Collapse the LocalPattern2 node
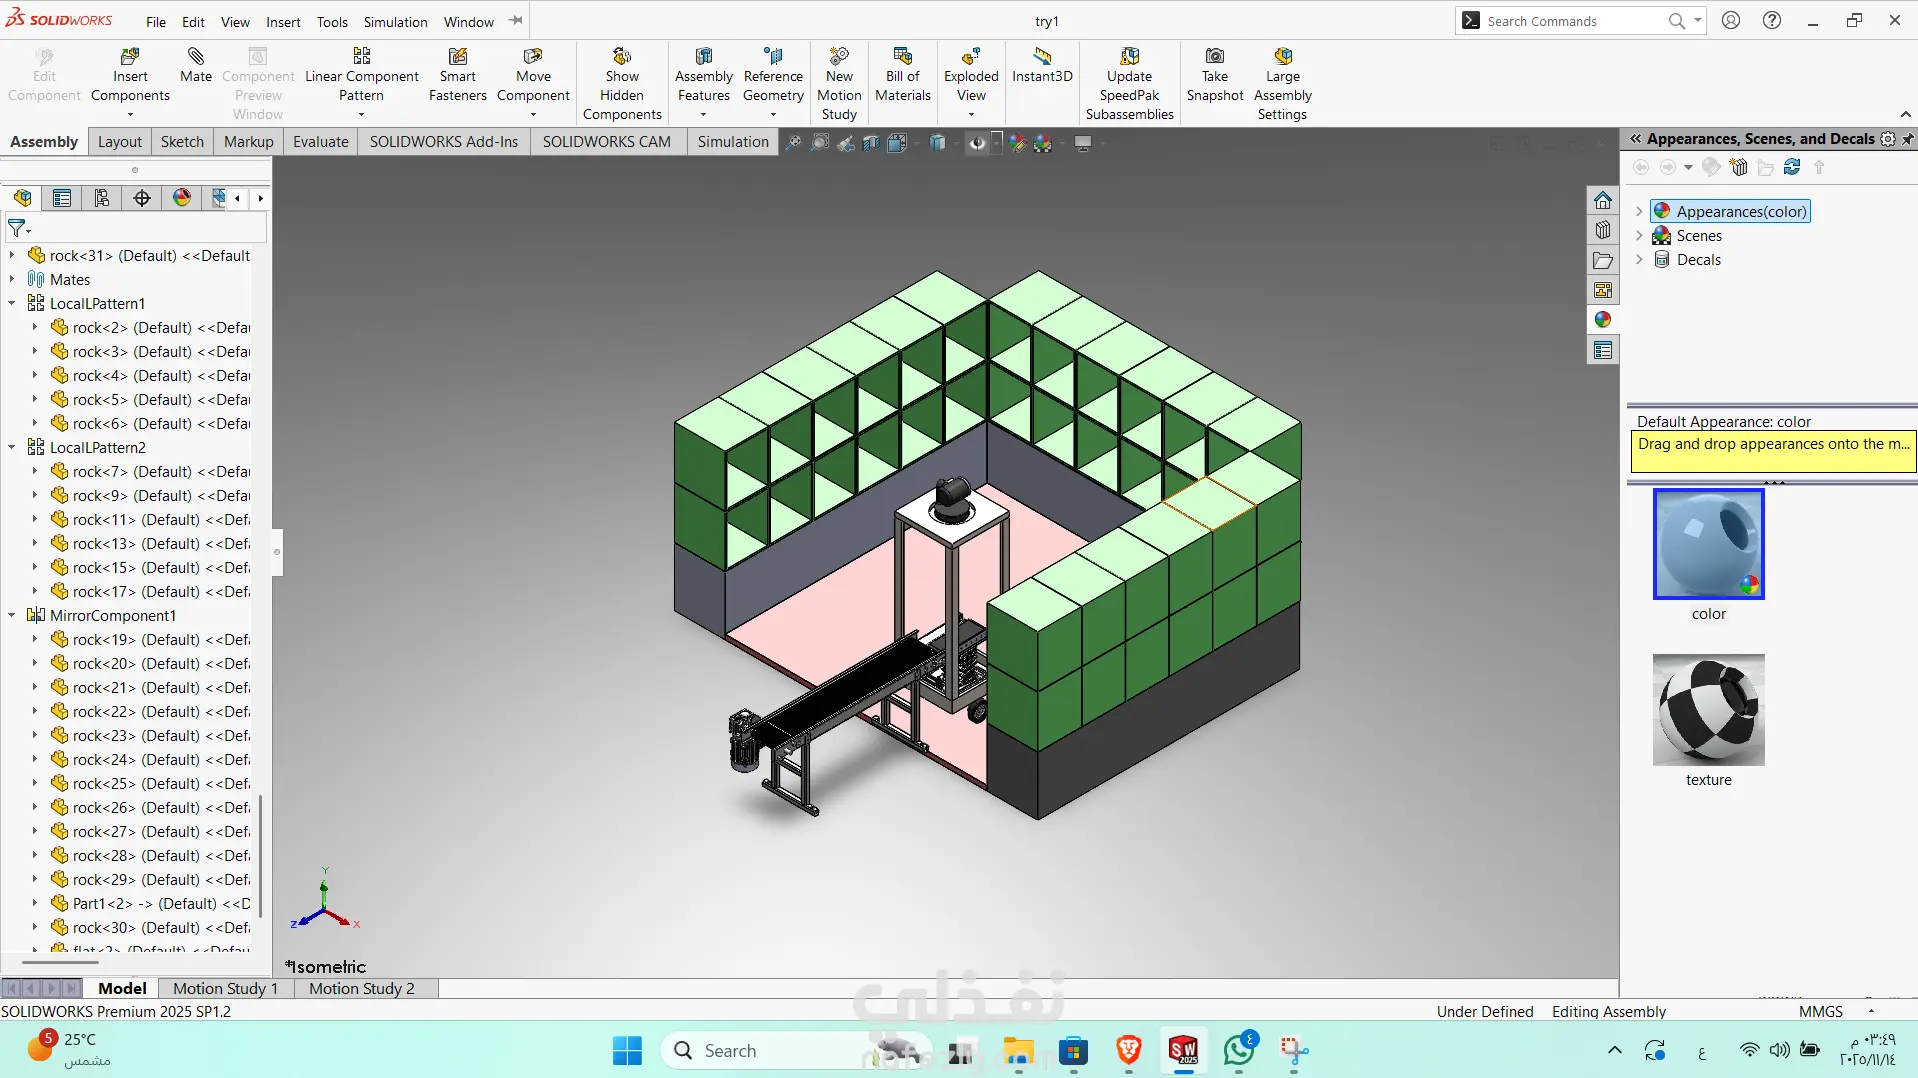 click(x=12, y=447)
